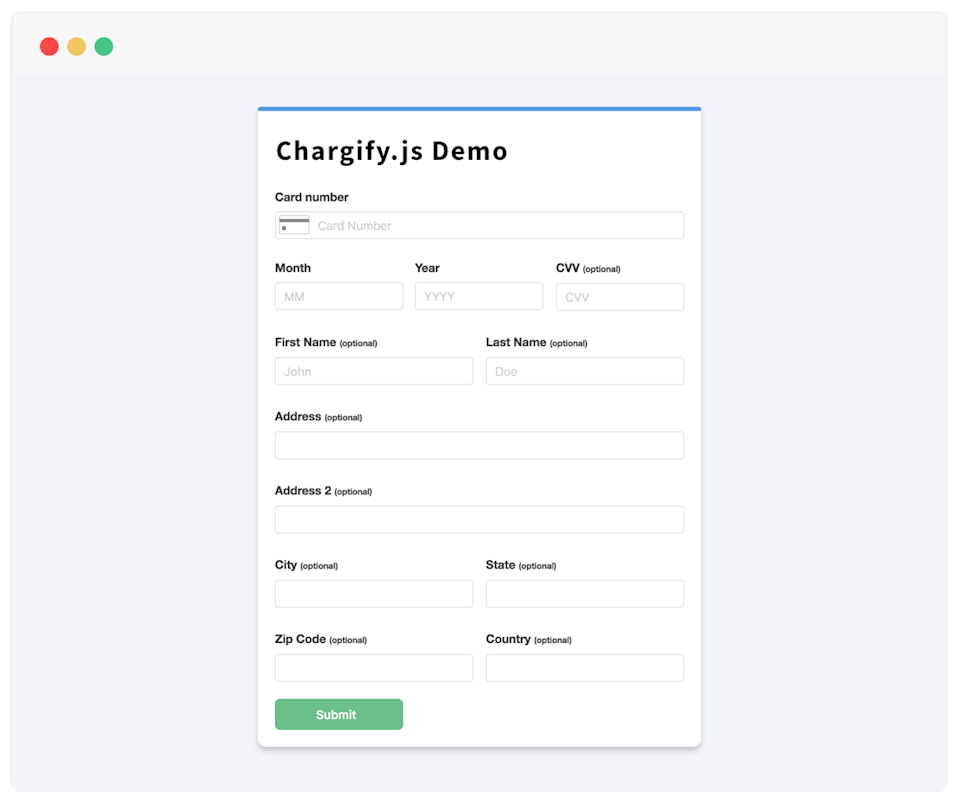The image size is (960, 805).
Task: Click the Address (optional) label
Action: 318,416
